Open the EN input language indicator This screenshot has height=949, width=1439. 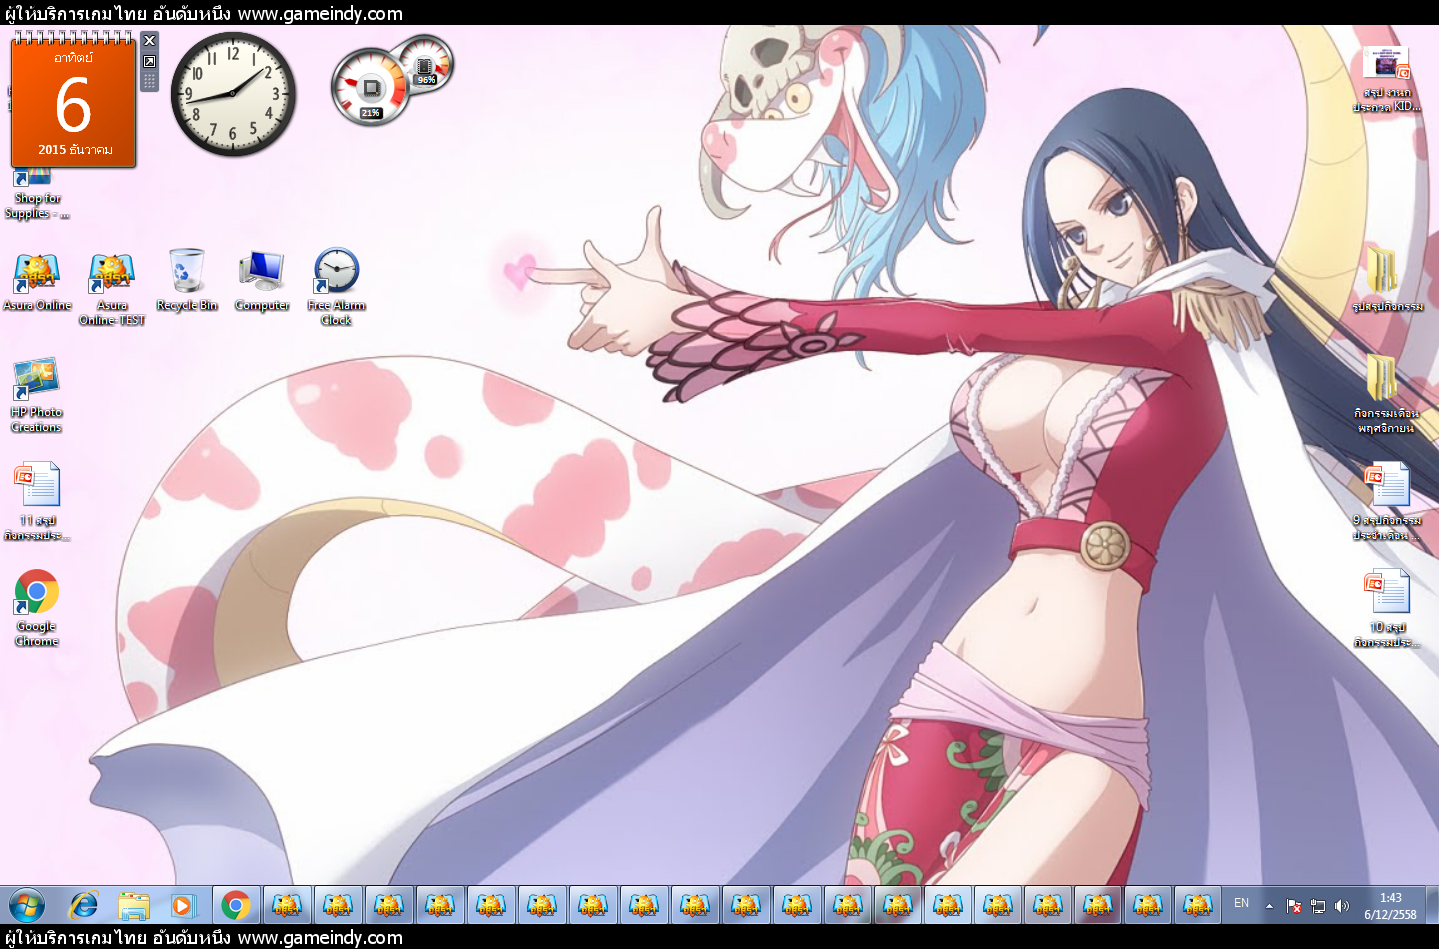click(1241, 903)
